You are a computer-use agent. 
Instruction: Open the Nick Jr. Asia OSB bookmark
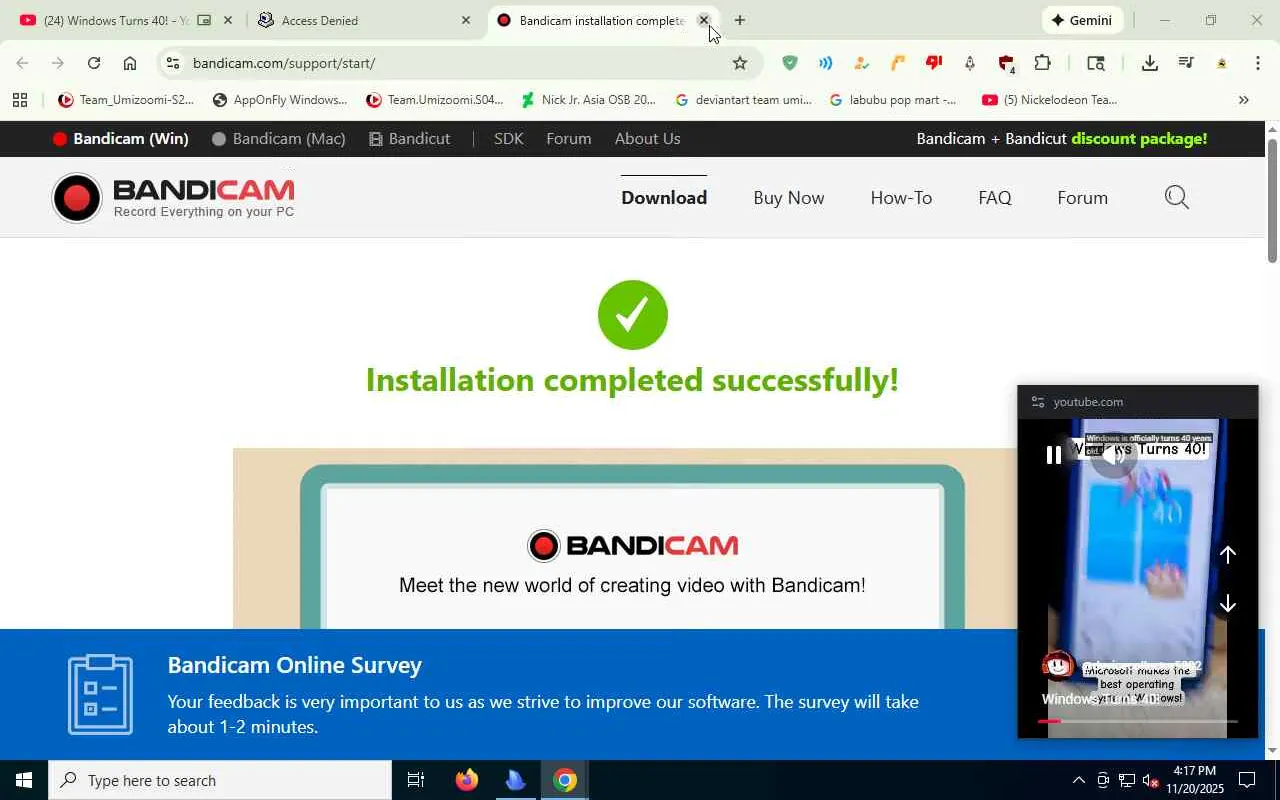(588, 100)
